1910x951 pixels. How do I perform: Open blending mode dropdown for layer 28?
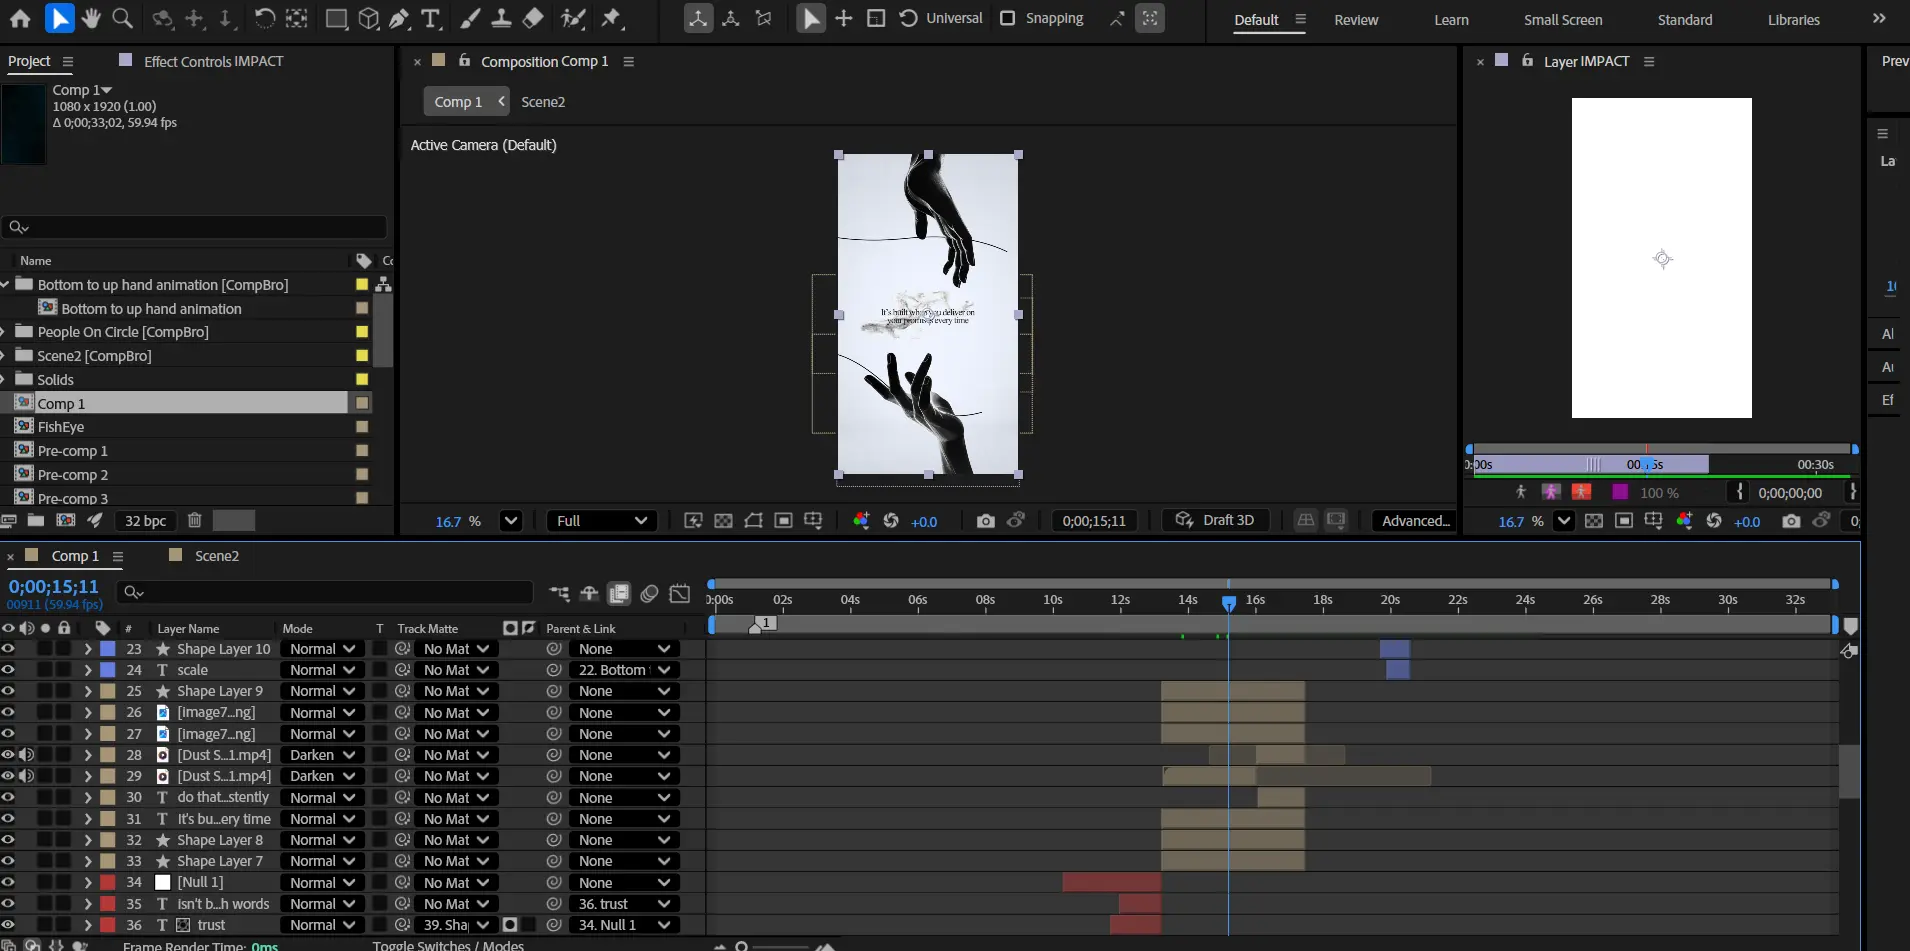point(322,755)
